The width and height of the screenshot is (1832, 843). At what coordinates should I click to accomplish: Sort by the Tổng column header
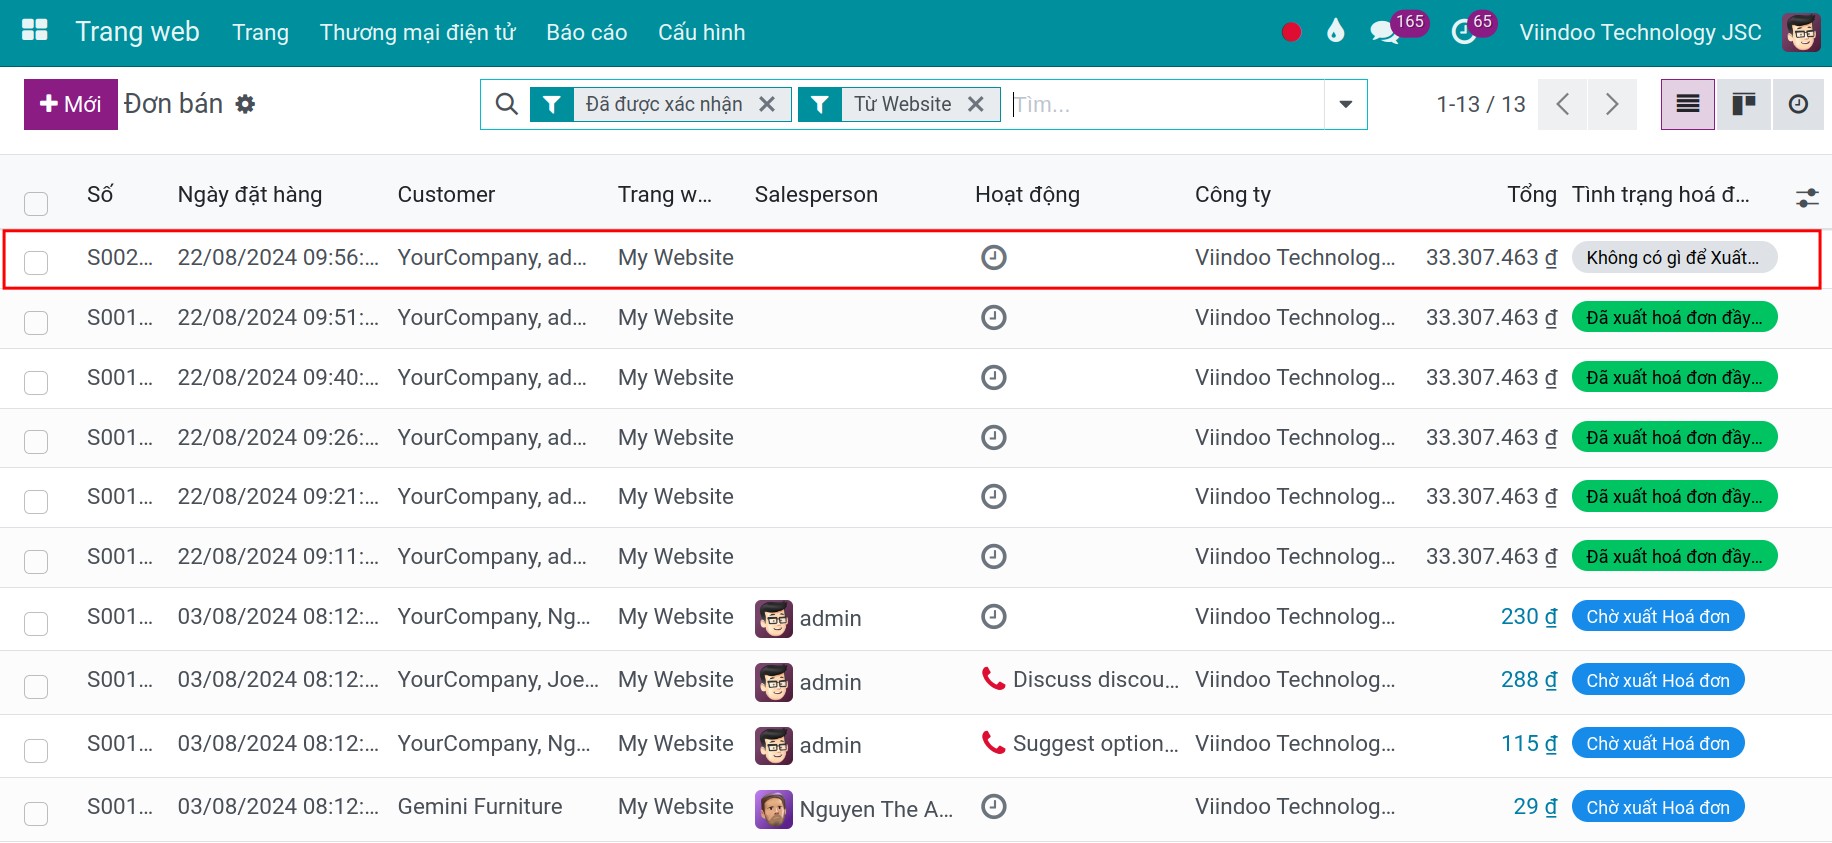point(1532,194)
